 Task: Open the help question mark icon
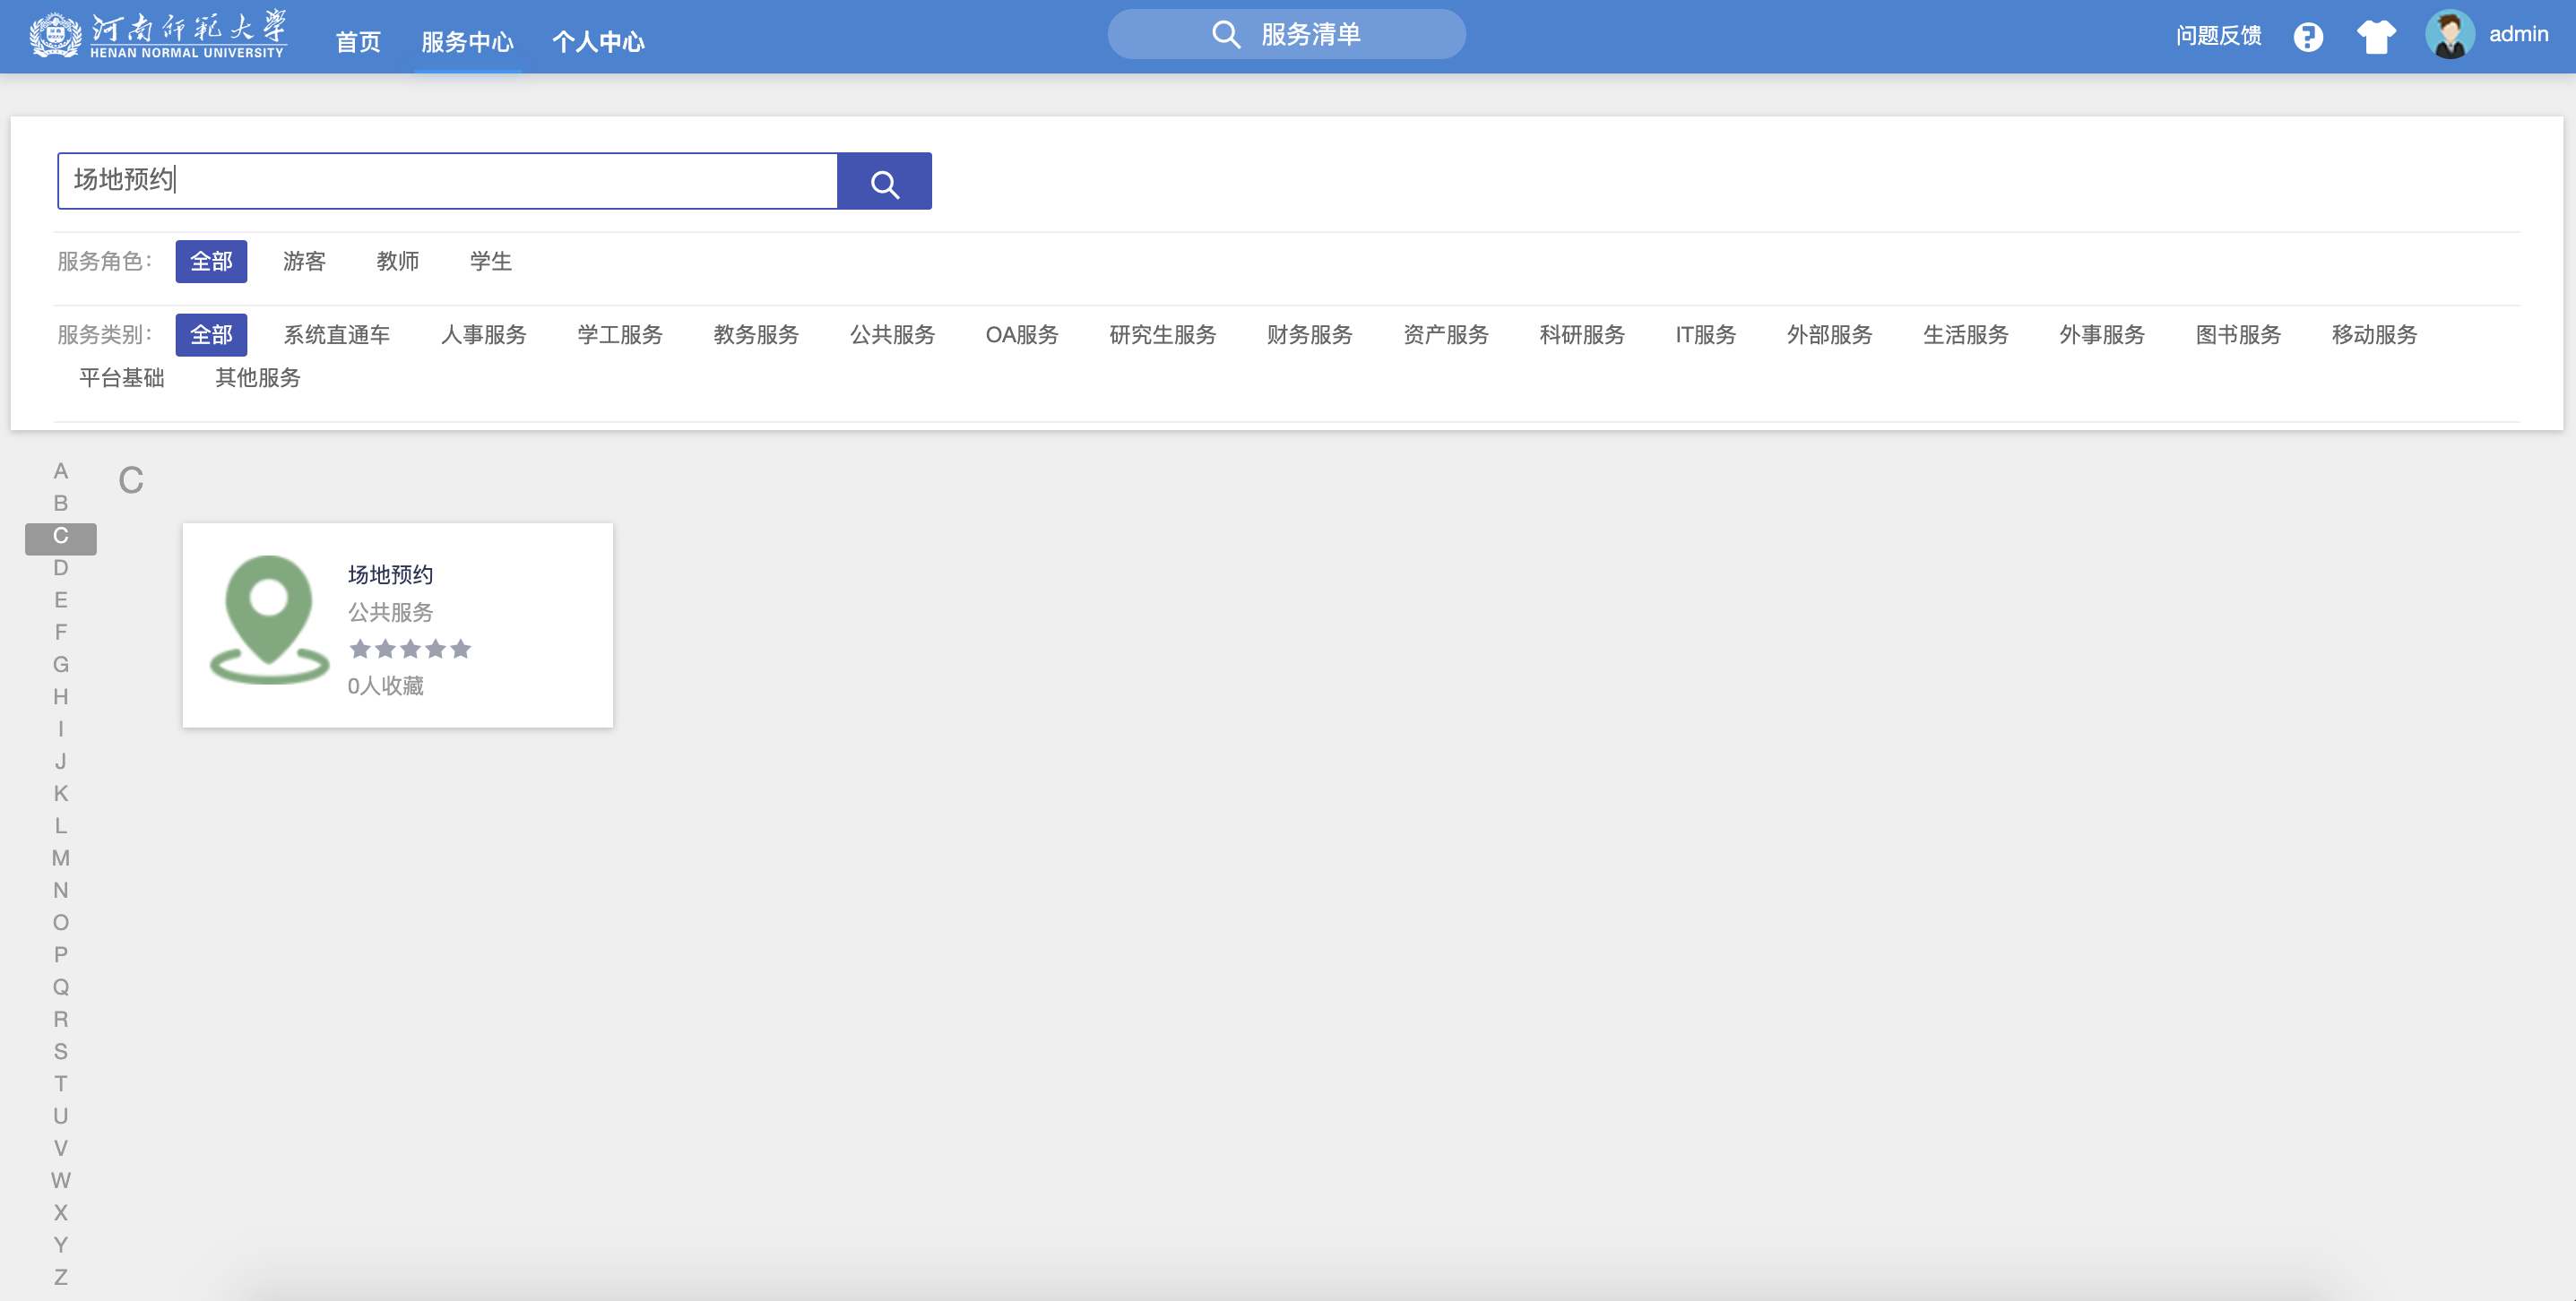pyautogui.click(x=2308, y=37)
